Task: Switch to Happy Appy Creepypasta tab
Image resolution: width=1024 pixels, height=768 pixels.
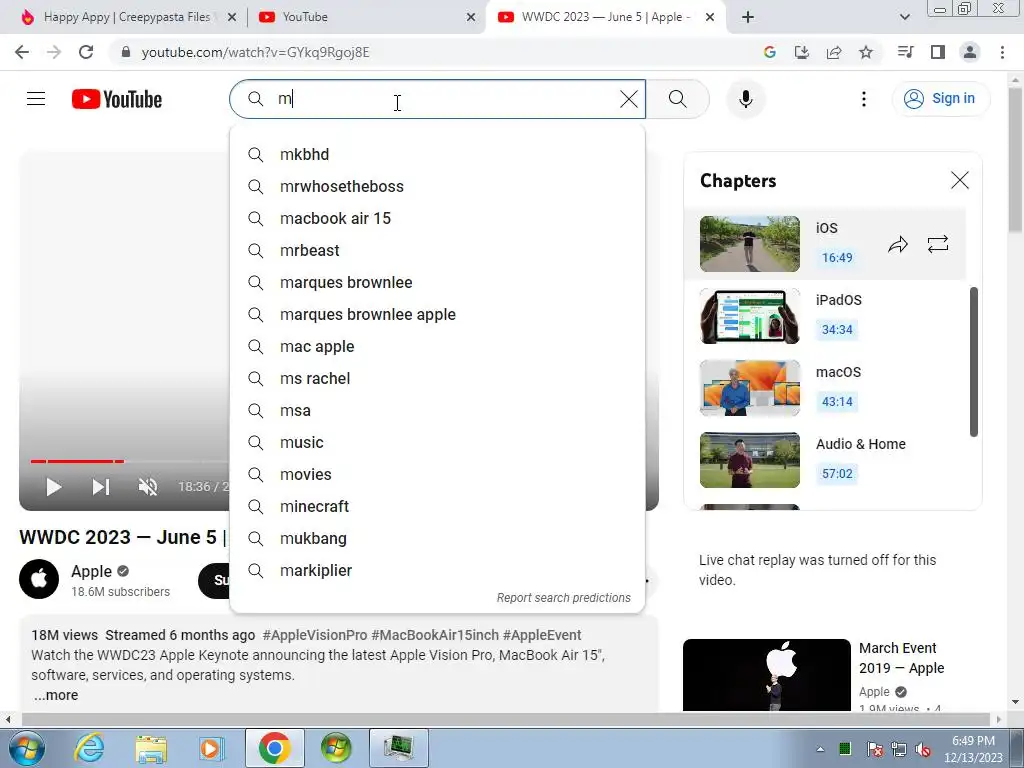Action: [x=127, y=17]
